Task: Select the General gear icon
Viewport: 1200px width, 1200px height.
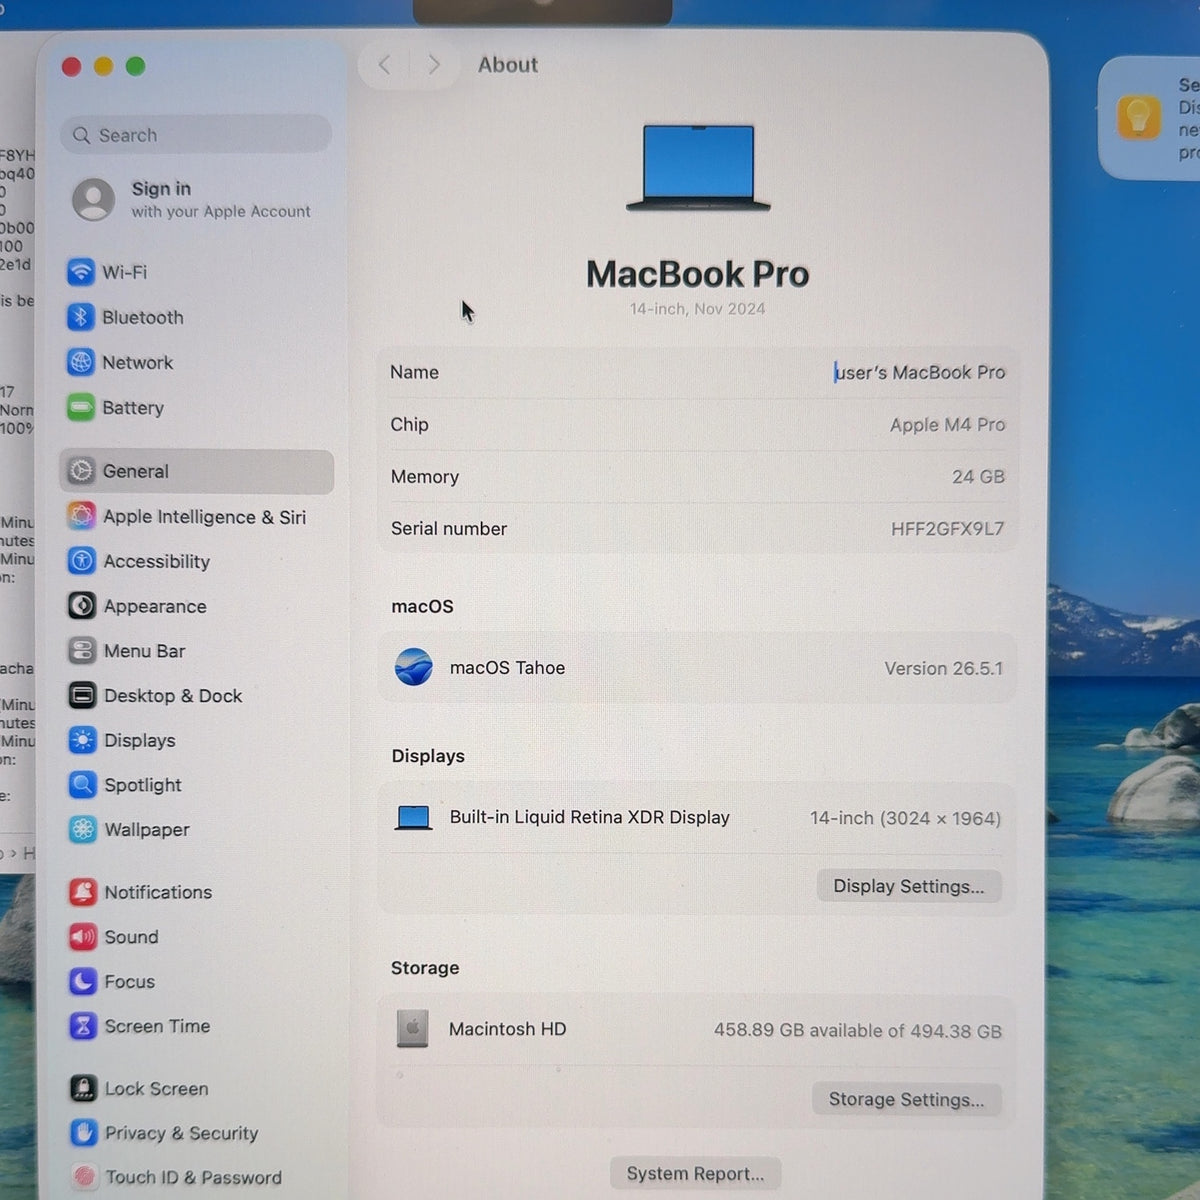Action: 82,471
